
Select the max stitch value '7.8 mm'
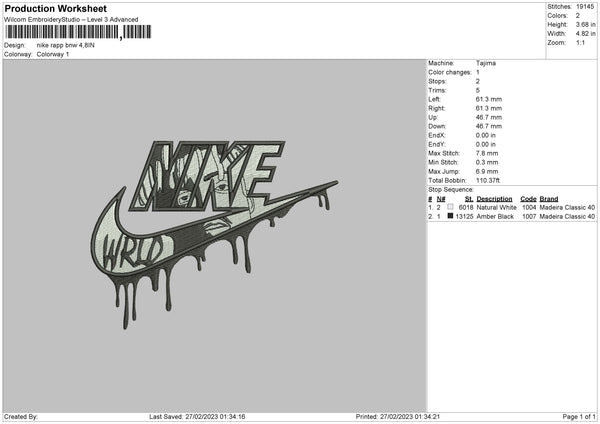pos(487,153)
